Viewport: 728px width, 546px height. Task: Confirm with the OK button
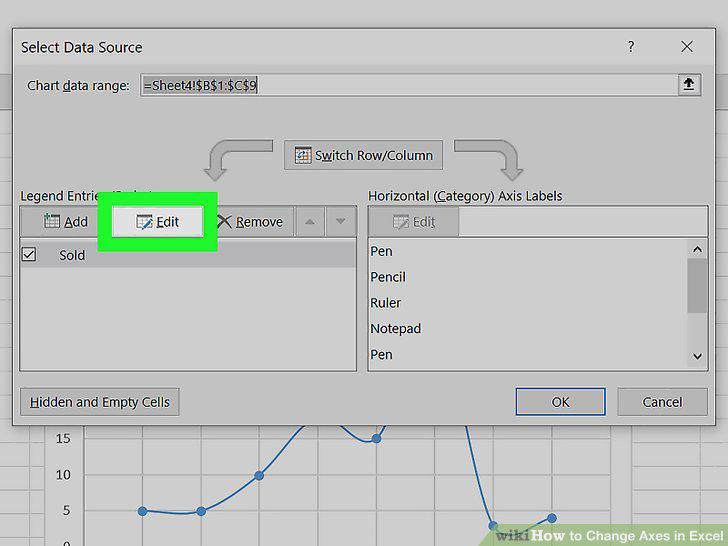(560, 402)
